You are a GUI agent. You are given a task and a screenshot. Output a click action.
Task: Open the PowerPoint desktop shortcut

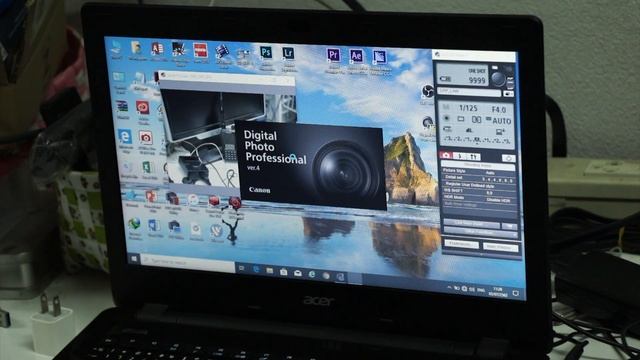click(x=151, y=196)
